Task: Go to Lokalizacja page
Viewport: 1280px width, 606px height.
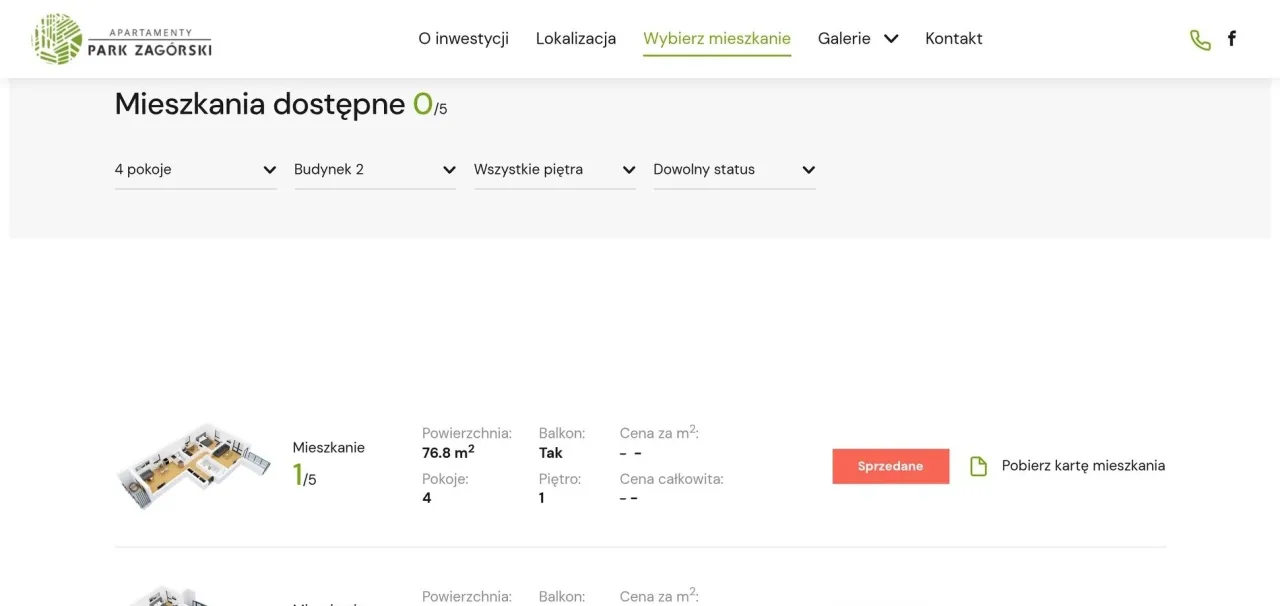Action: (576, 39)
